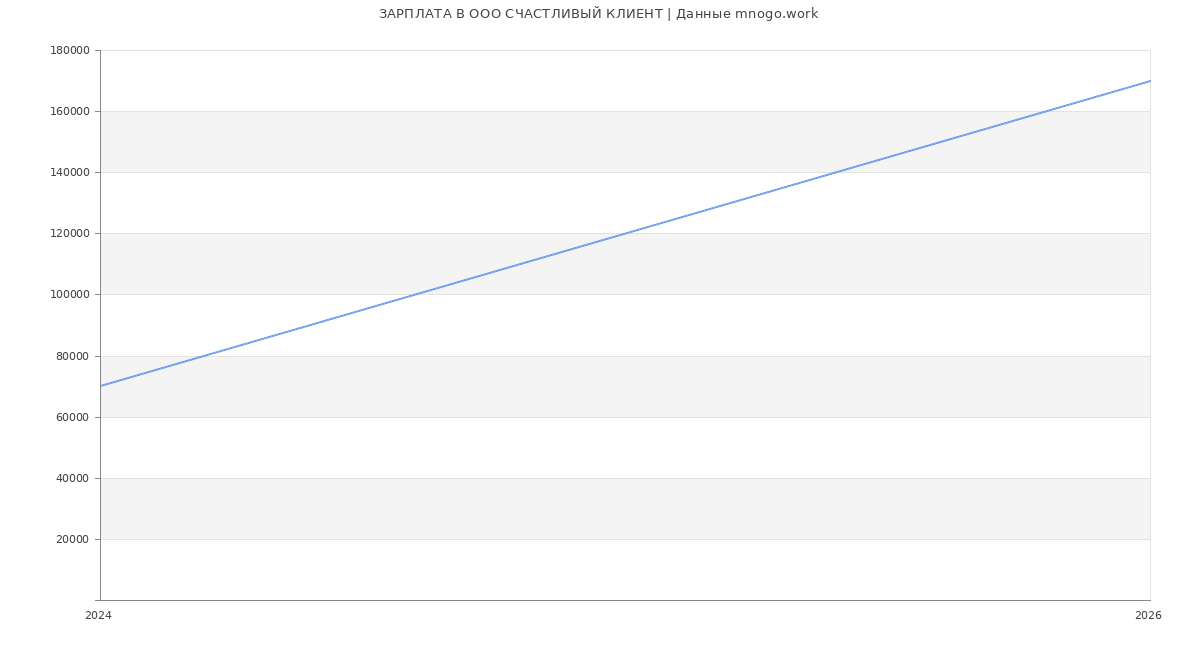Click the chart title text
Viewport: 1200px width, 650px height.
(x=598, y=14)
